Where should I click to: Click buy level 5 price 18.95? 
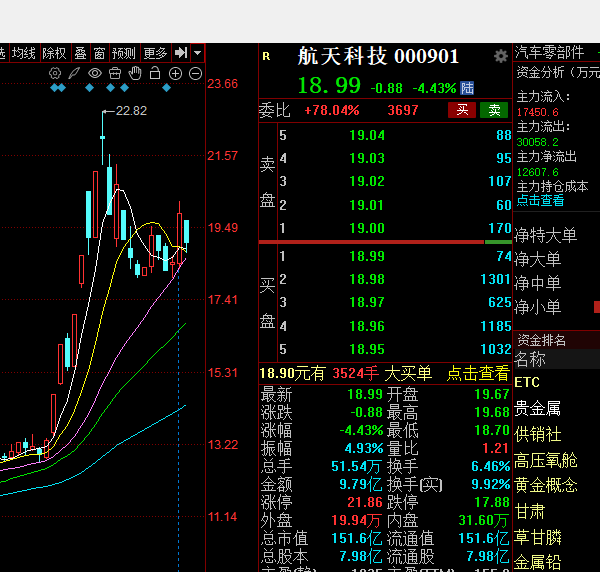point(367,349)
